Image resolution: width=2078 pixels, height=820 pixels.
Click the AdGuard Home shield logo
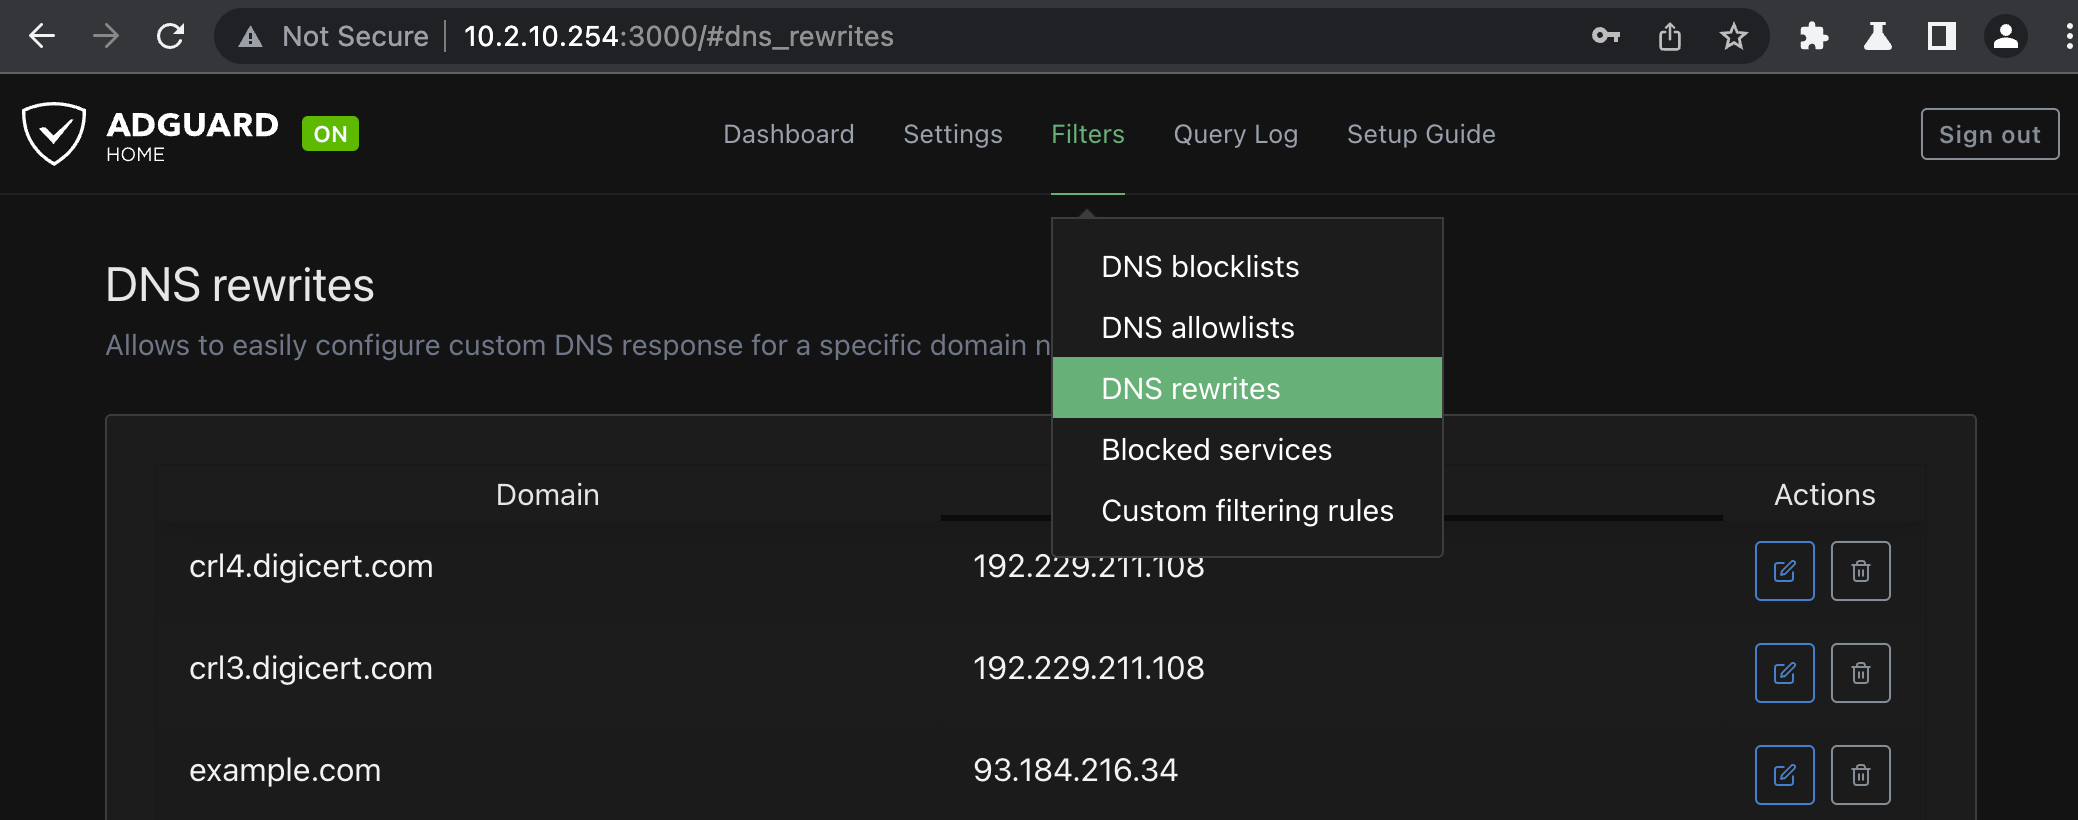tap(54, 134)
